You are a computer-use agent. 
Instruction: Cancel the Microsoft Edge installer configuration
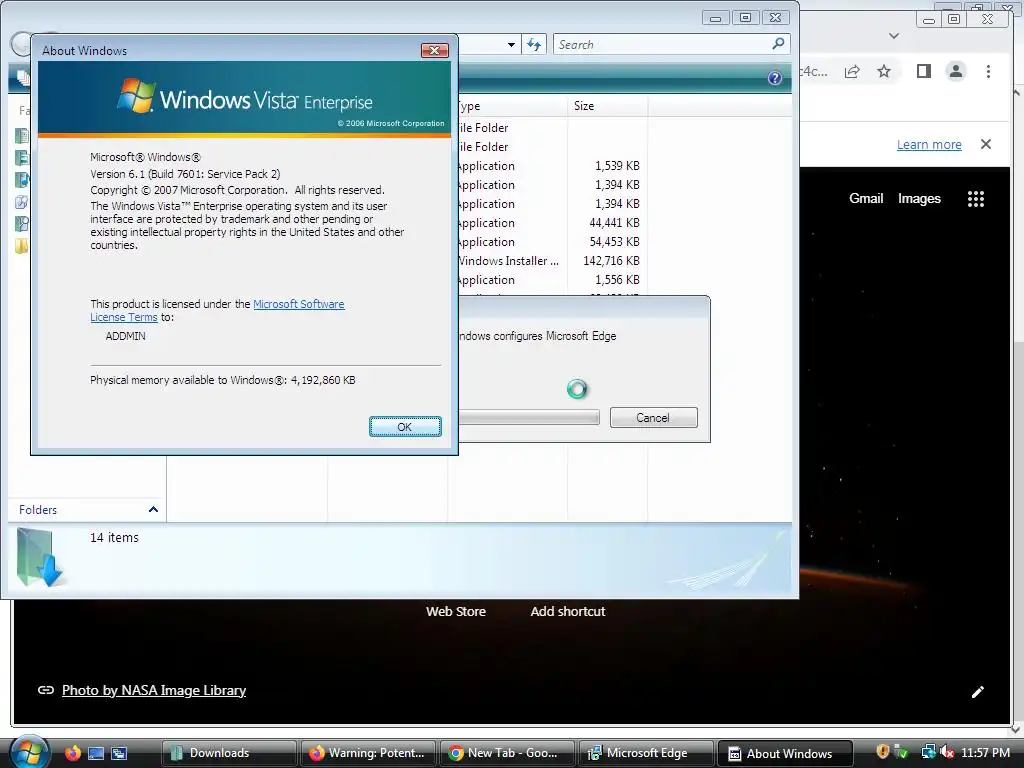(x=653, y=418)
